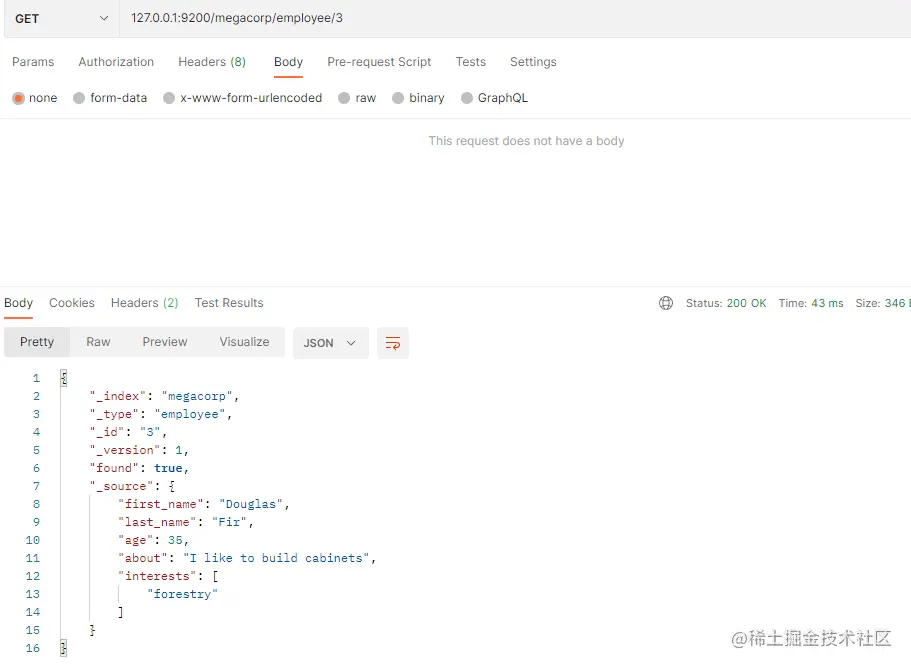Click the "age": 35 line
Image resolution: width=911 pixels, height=668 pixels.
click(x=153, y=540)
